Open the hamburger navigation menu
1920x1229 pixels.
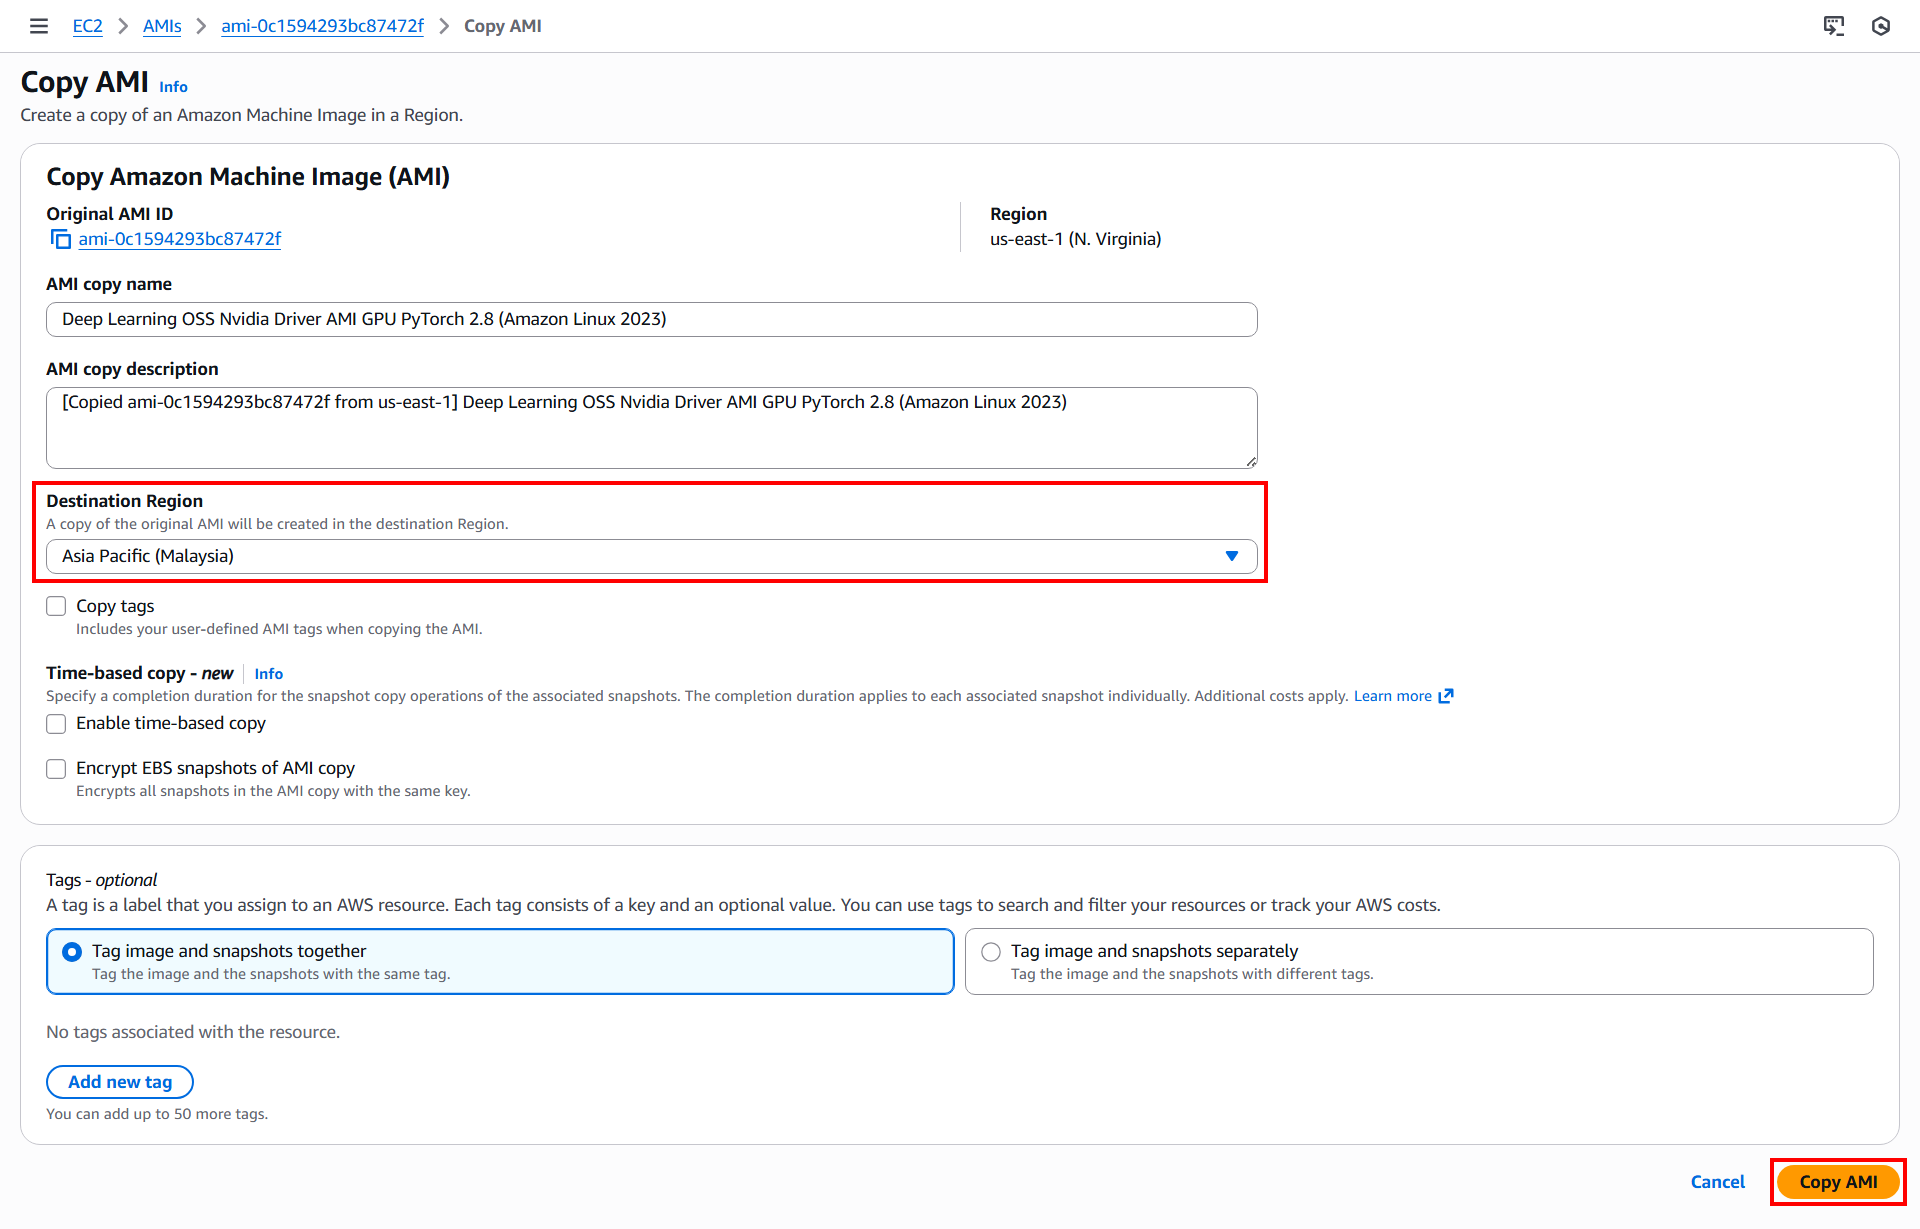39,26
